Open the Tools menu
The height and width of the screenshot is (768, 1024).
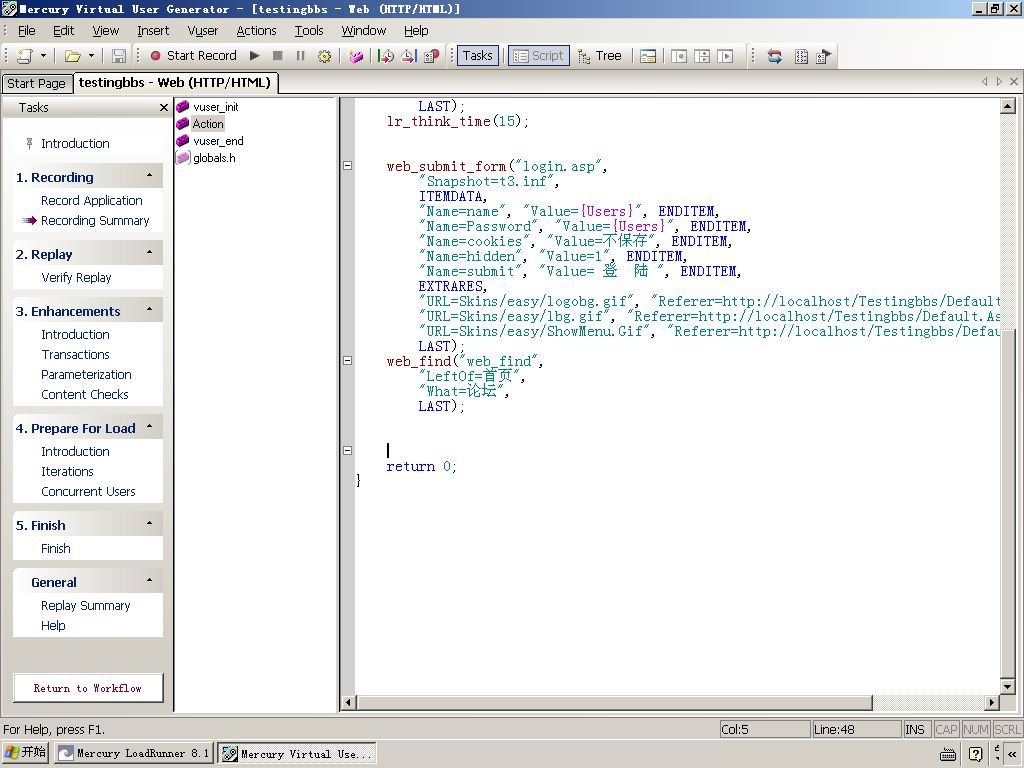point(309,31)
